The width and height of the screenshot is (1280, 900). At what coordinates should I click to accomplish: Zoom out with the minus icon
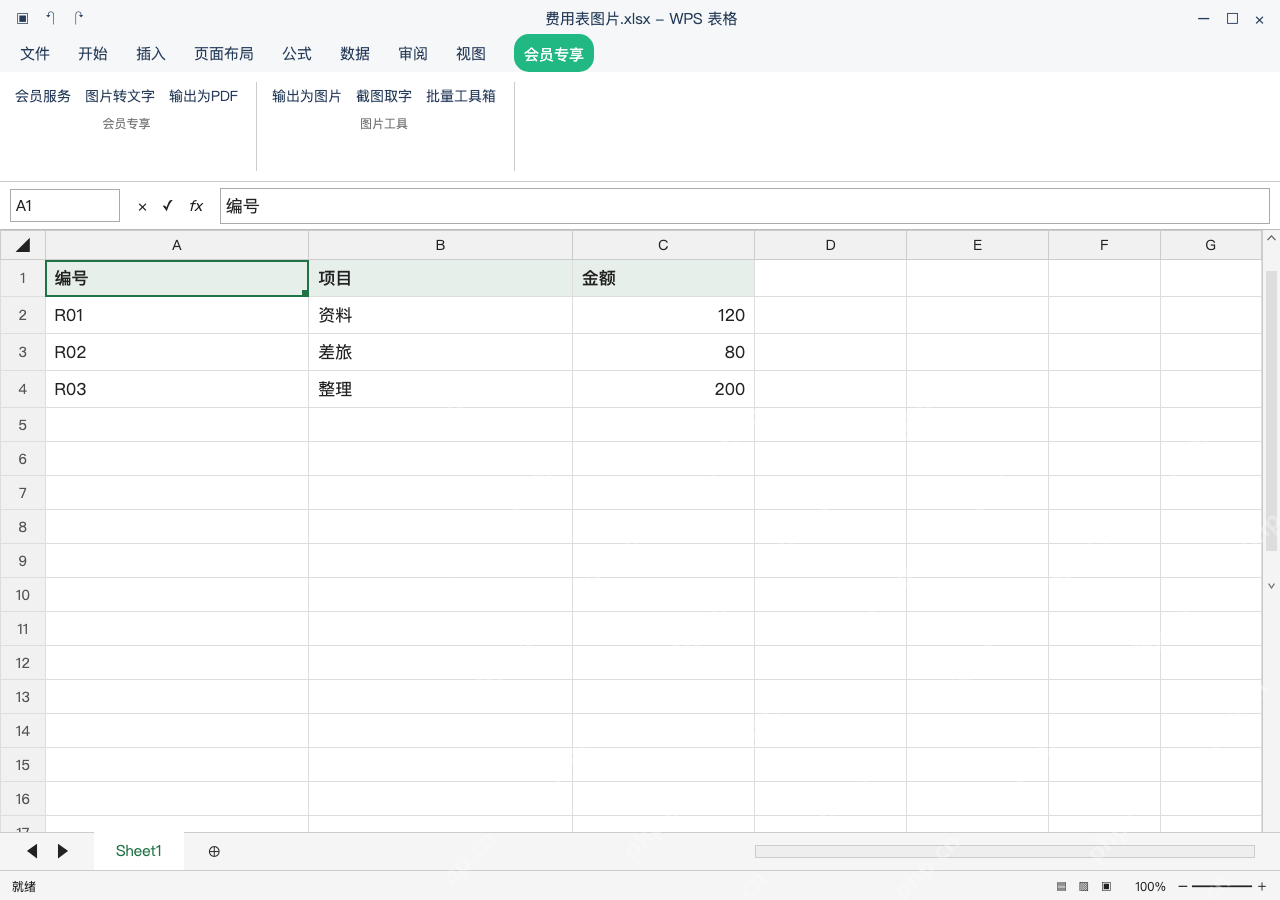pyautogui.click(x=1183, y=887)
